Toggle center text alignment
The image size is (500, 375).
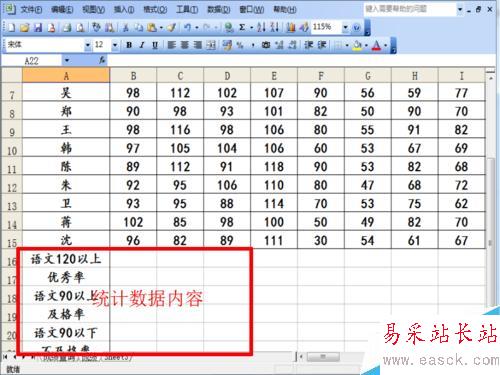pyautogui.click(x=185, y=45)
